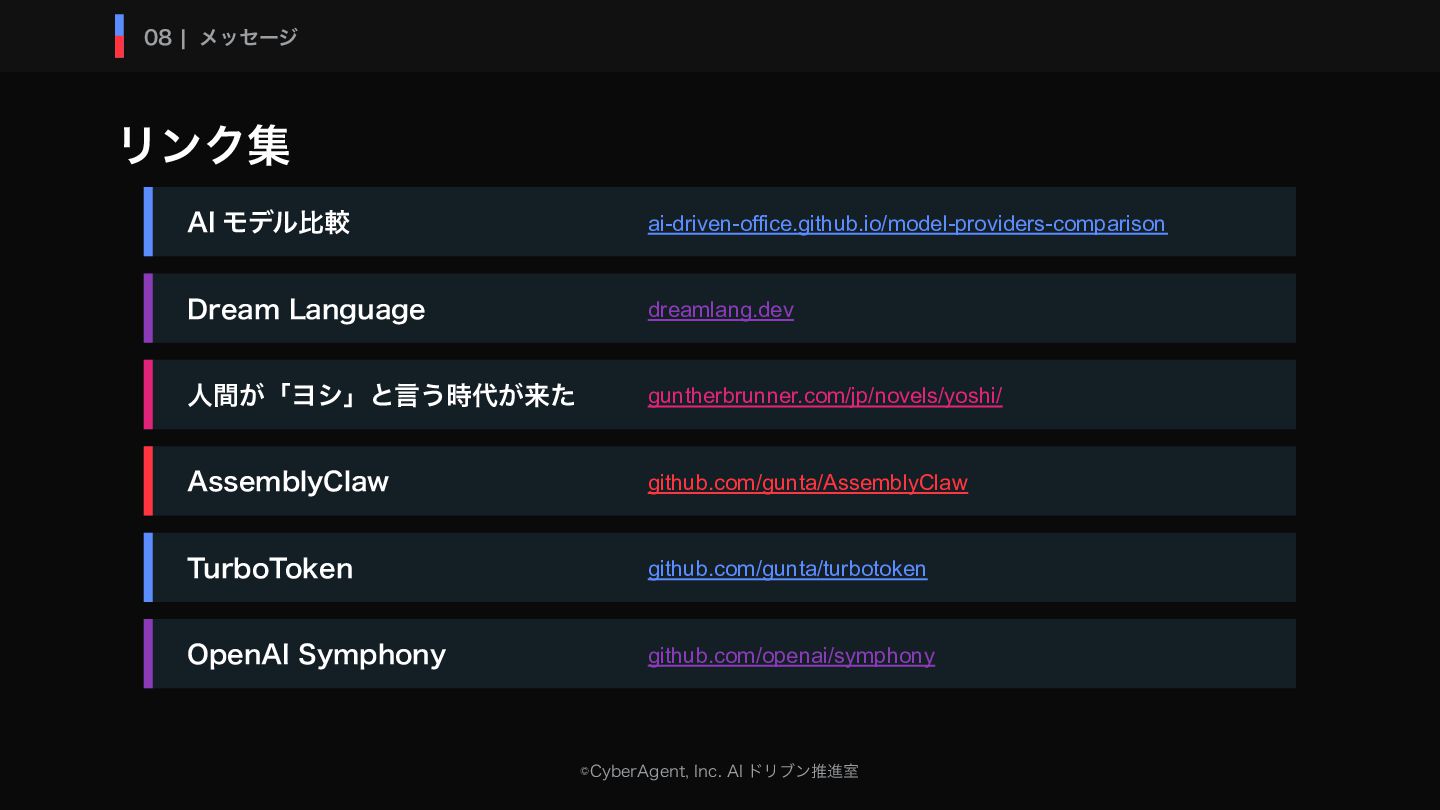Open the ai-driven-office.github.io model-providers-comparison link

click(x=907, y=223)
